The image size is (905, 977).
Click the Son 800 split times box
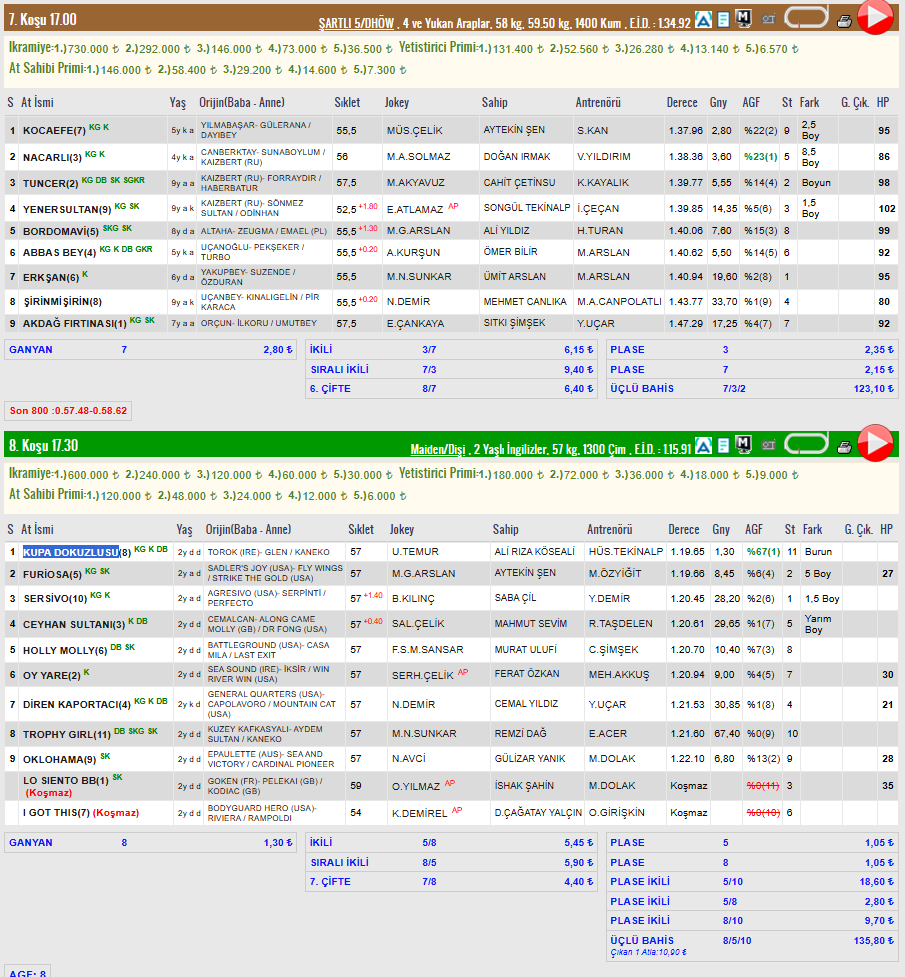(x=68, y=411)
